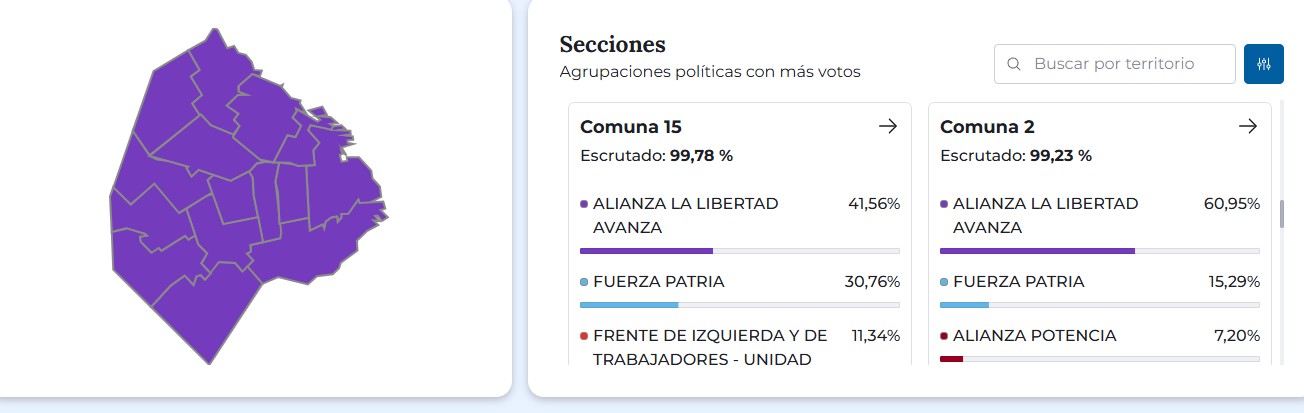Click Fuerza Patria label in Comuna 15
The image size is (1304, 413).
click(658, 282)
